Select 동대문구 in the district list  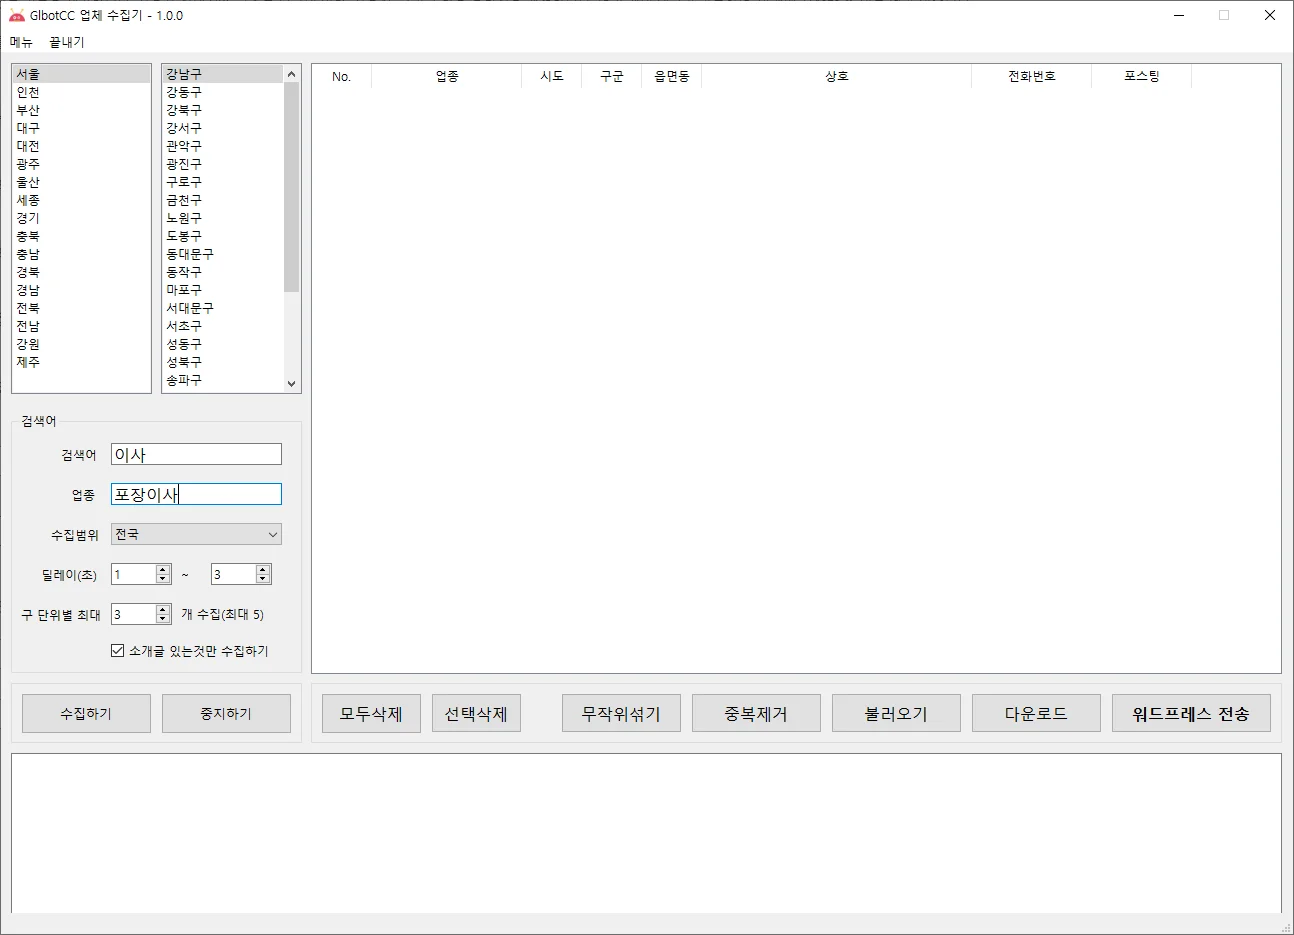(x=223, y=254)
